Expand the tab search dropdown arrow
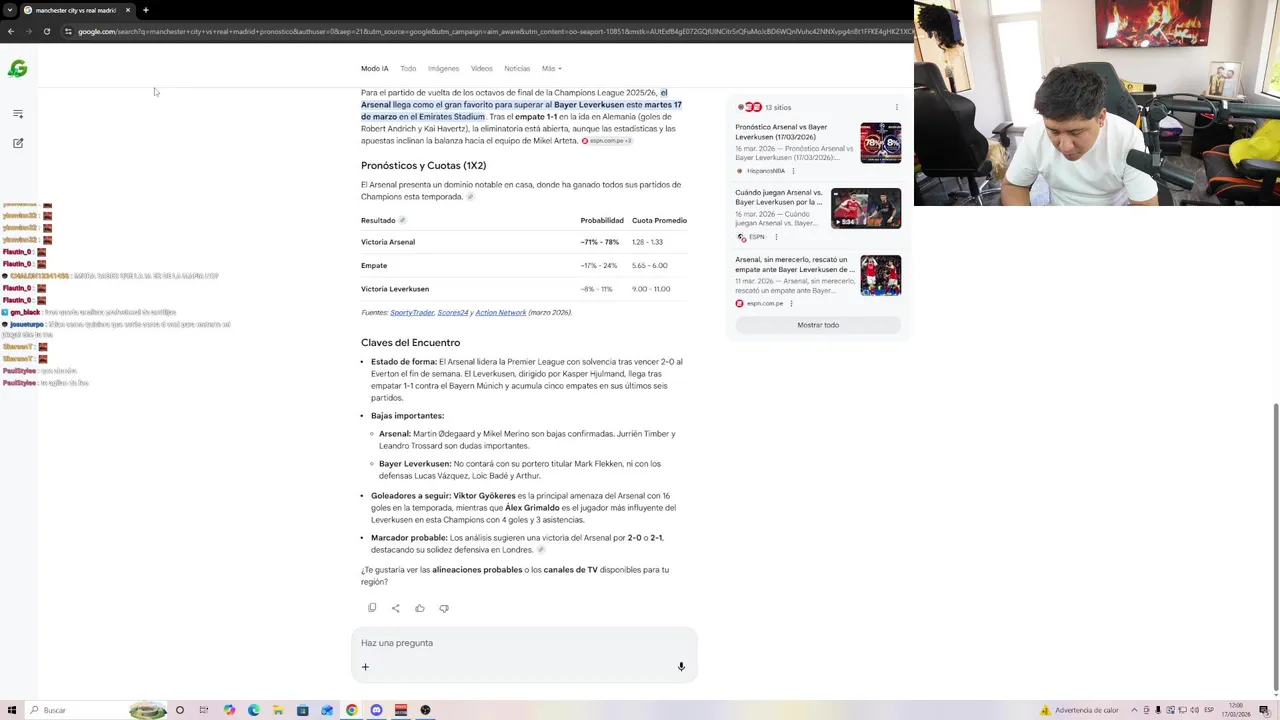Viewport: 1280px width, 720px height. coord(10,10)
